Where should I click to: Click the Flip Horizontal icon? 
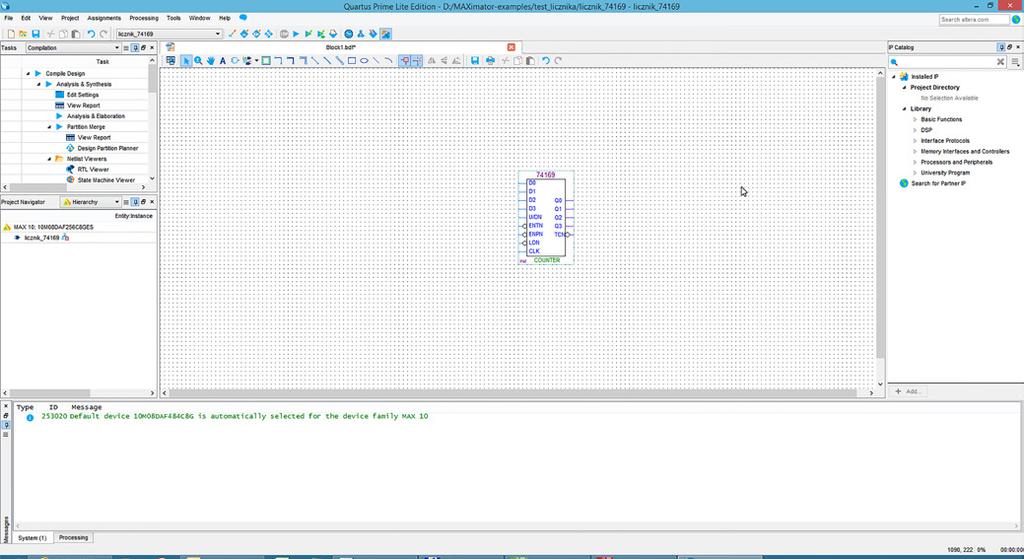431,61
